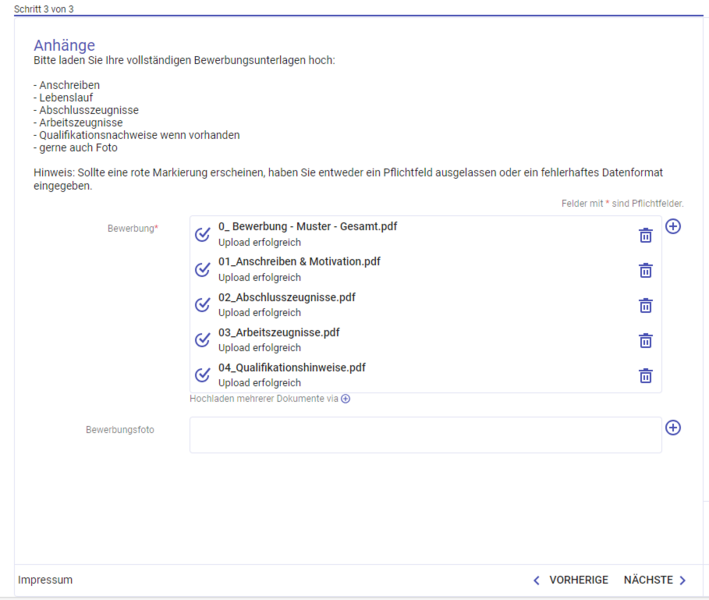Screen dimensions: 709x600
Task: Click plus icon after 'Hochladen mehrerer Dokumente via'
Action: coord(345,399)
